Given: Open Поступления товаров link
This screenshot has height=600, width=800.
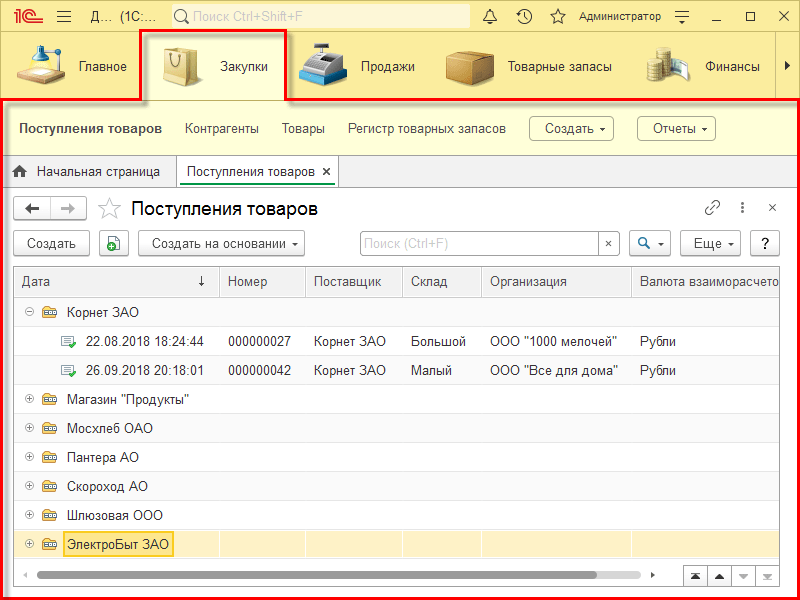Looking at the screenshot, I should (x=90, y=129).
